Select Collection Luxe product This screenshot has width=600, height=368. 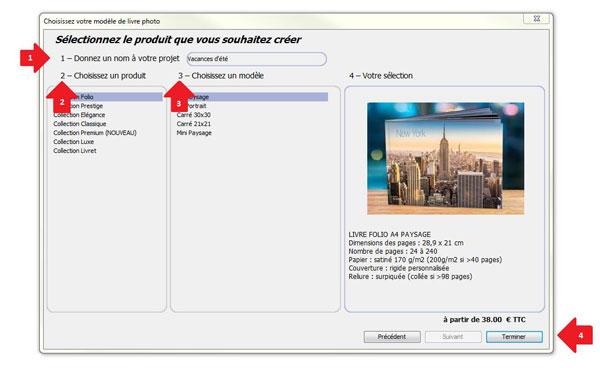[73, 142]
